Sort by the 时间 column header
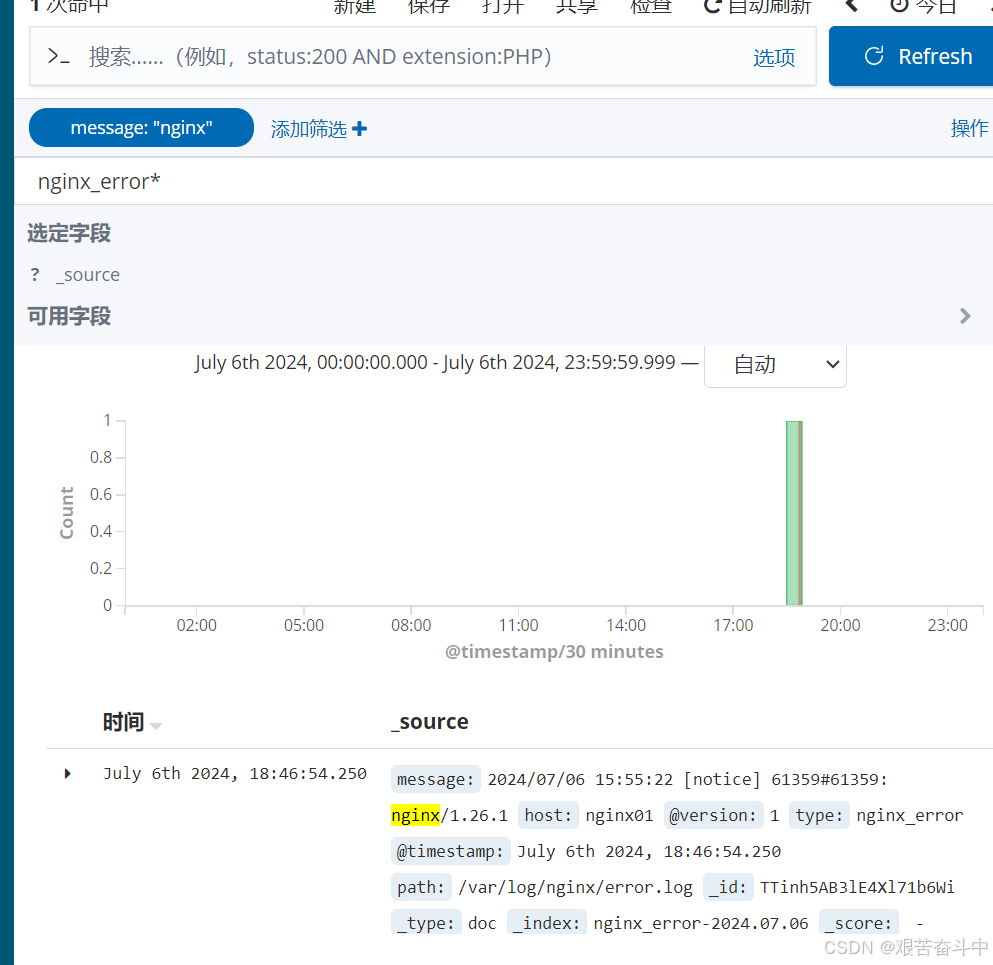This screenshot has width=993, height=965. click(123, 722)
